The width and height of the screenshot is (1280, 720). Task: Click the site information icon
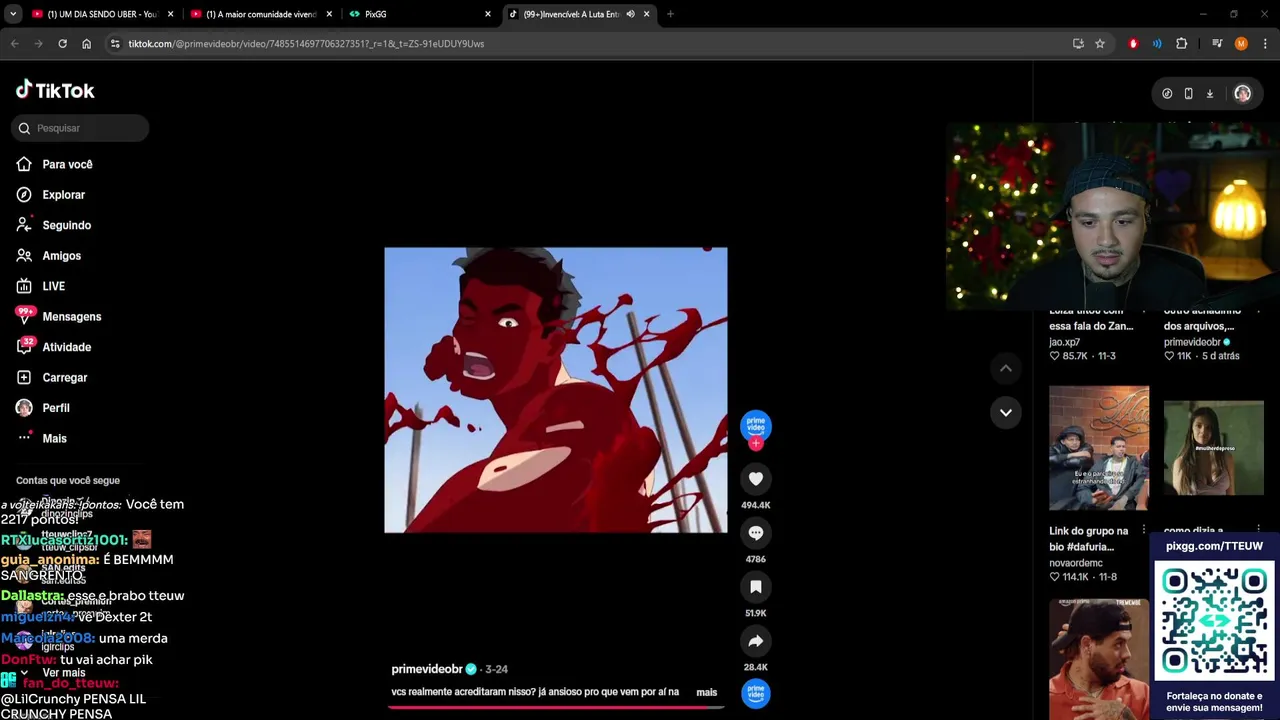115,44
